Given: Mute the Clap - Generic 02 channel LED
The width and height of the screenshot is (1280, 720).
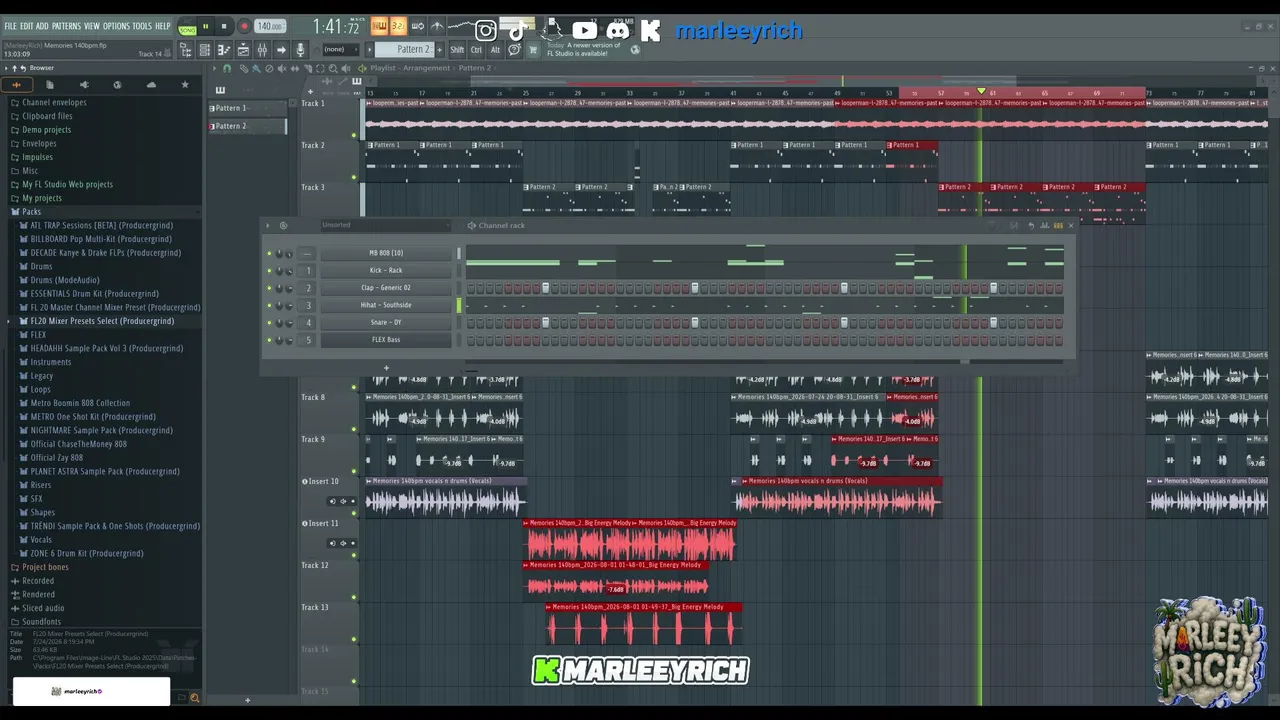Looking at the screenshot, I should click(x=269, y=288).
